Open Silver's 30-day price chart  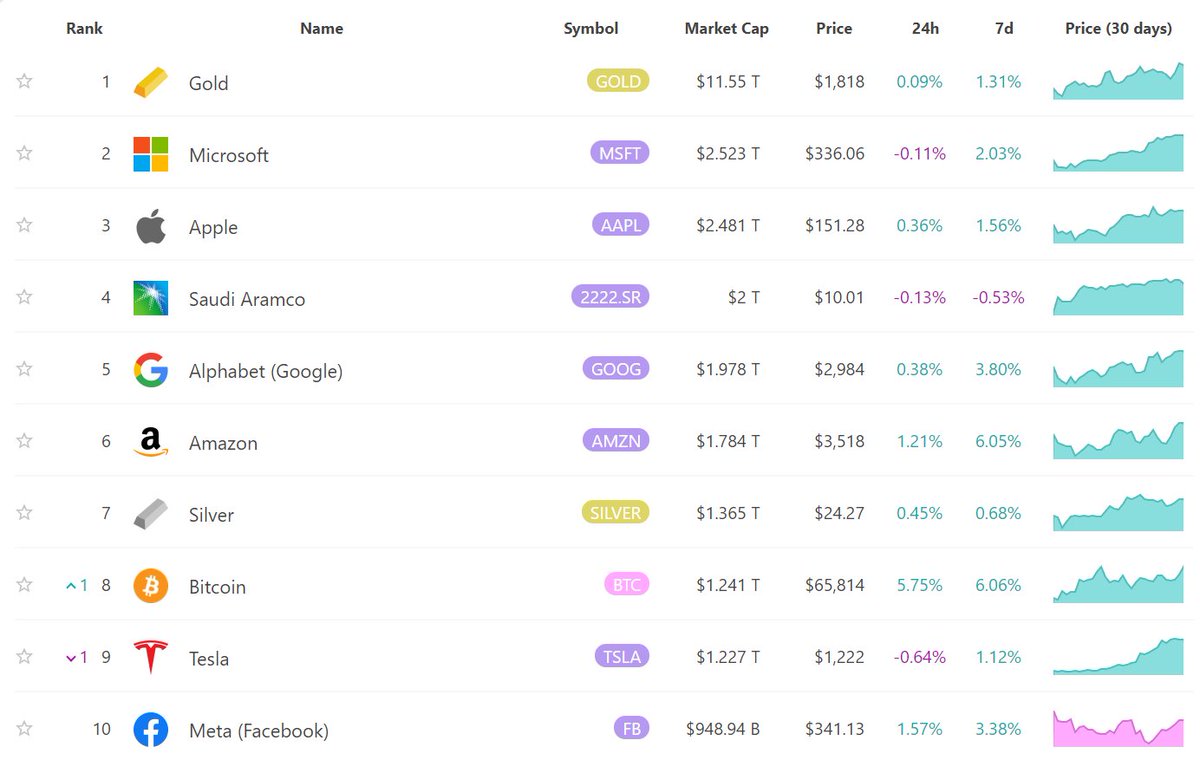[1118, 513]
